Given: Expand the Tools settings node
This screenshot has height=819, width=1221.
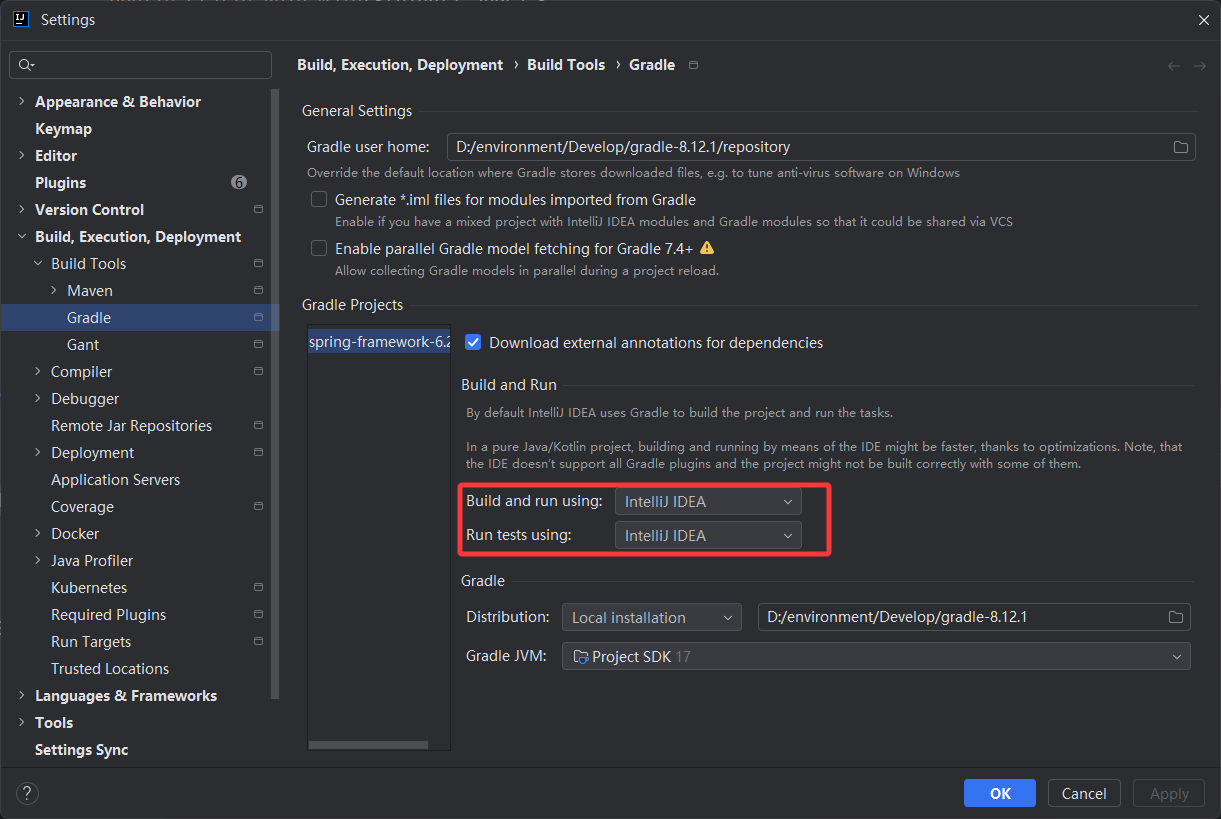Looking at the screenshot, I should tap(22, 723).
